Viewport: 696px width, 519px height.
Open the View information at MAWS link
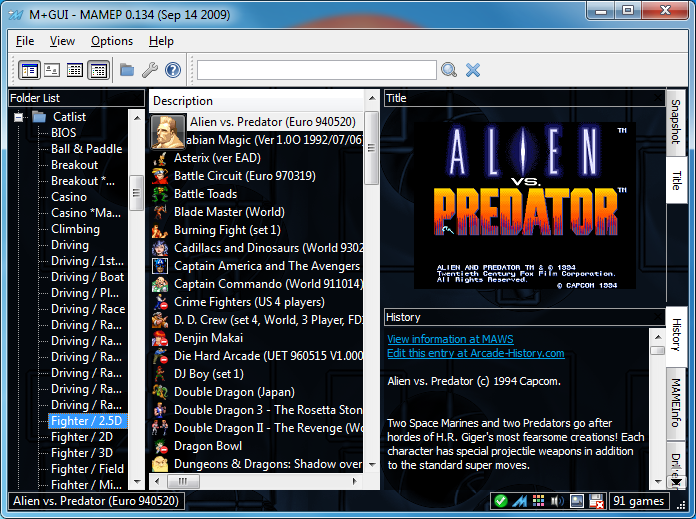450,339
